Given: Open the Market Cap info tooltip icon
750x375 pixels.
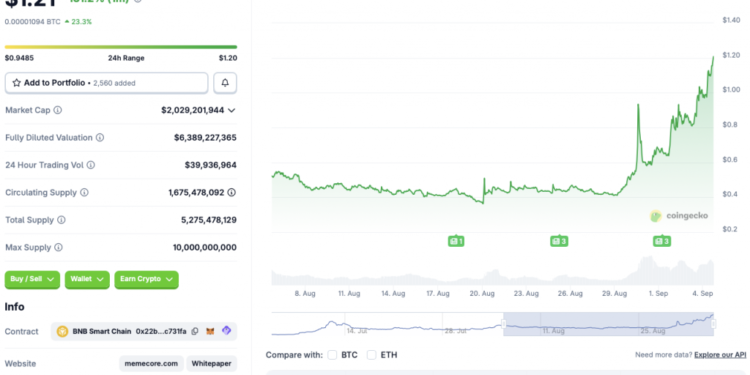Looking at the screenshot, I should (x=57, y=110).
